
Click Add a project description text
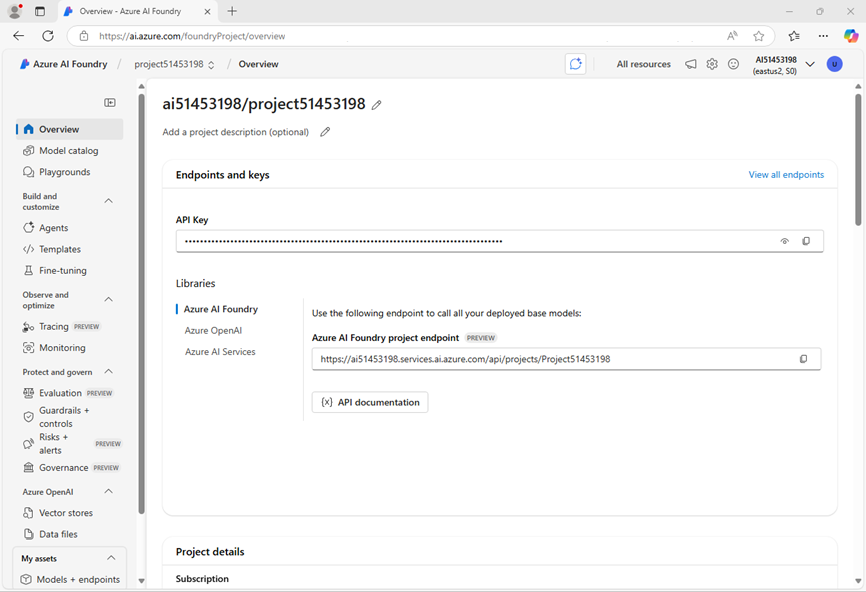click(x=235, y=132)
